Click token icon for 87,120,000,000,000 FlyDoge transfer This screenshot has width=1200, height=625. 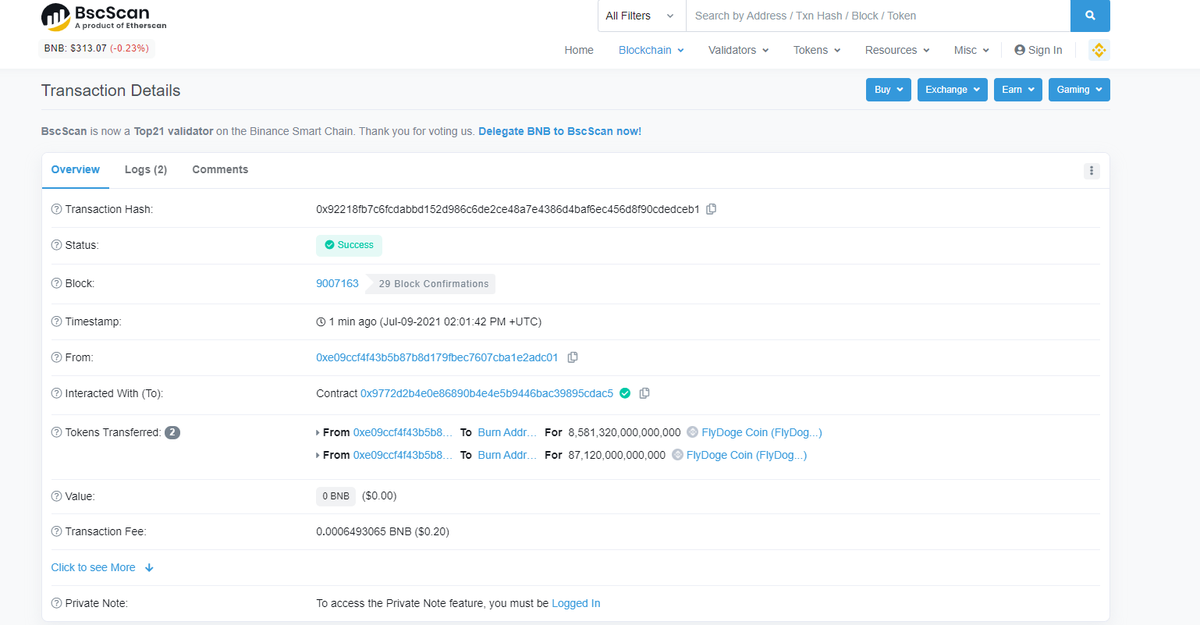coord(678,455)
